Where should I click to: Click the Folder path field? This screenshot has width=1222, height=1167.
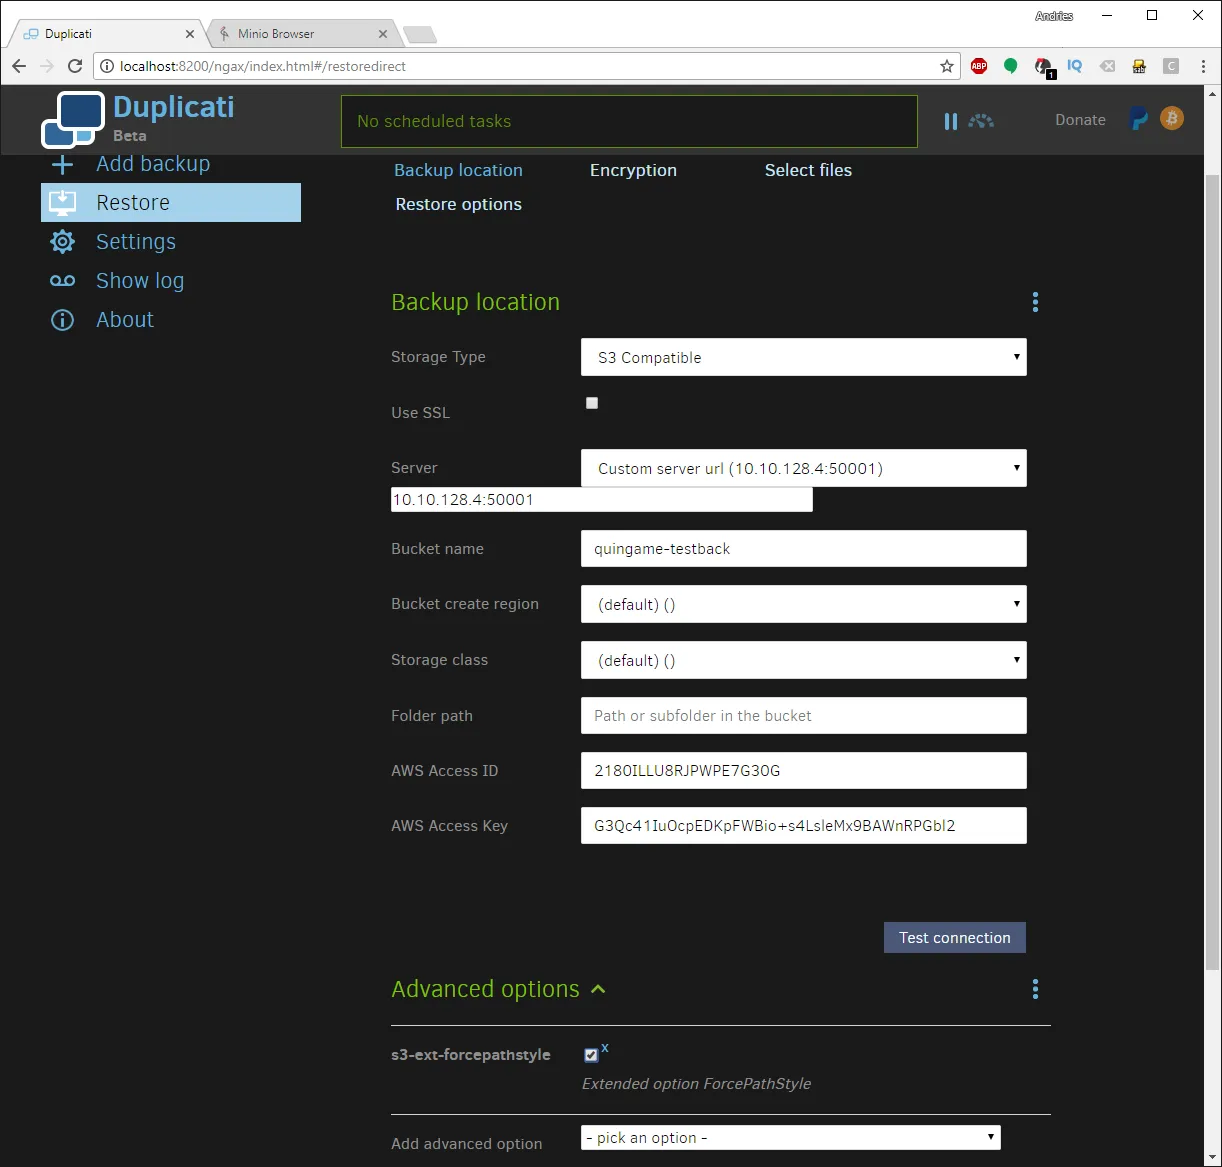click(x=804, y=716)
